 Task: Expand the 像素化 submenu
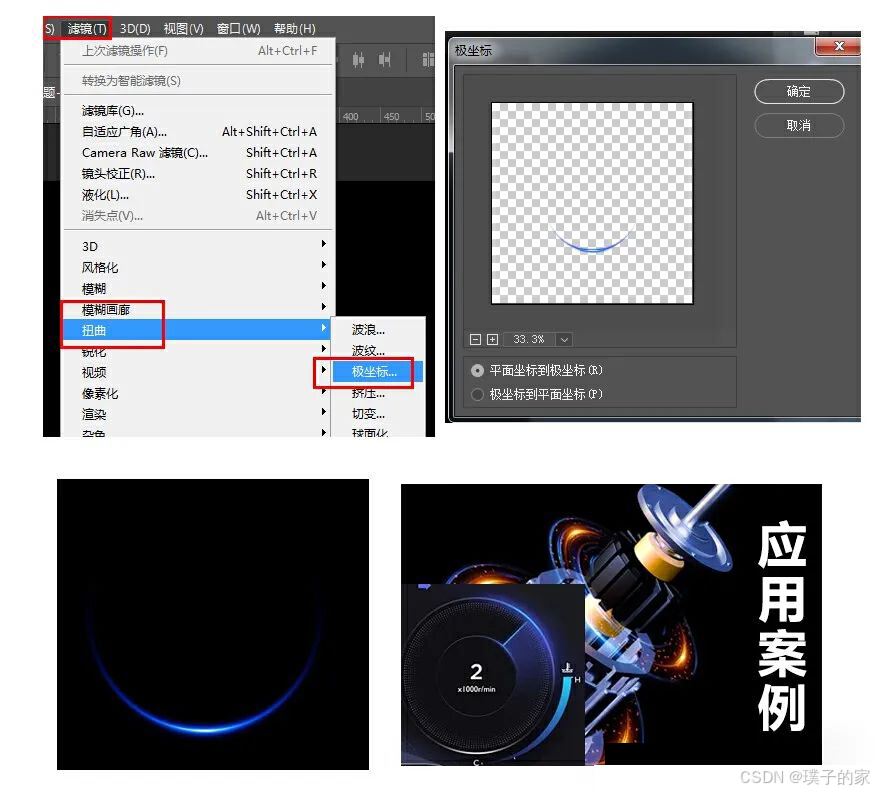198,393
